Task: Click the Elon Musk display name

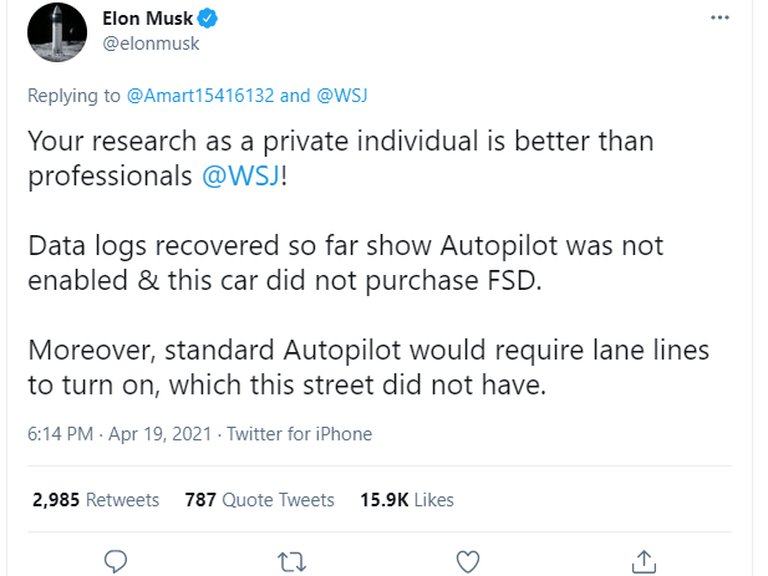Action: 148,19
